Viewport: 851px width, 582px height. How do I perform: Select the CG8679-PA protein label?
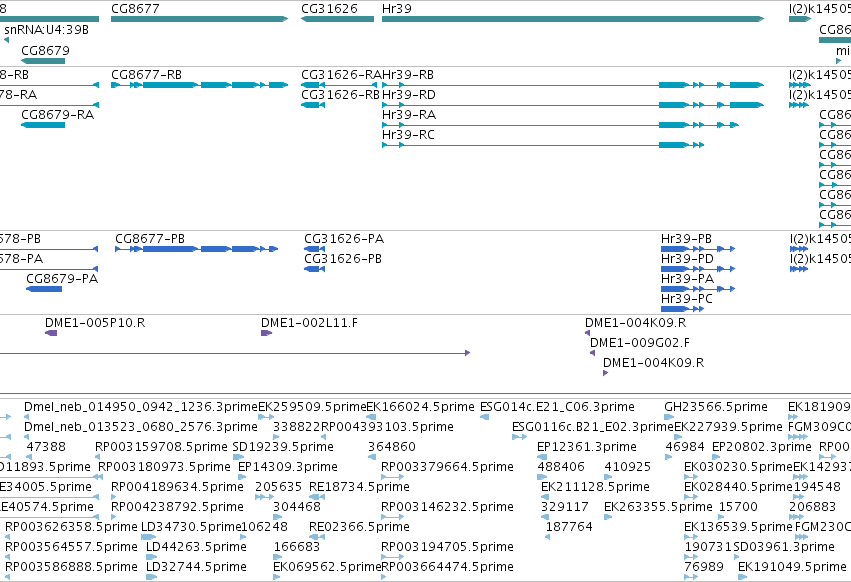pos(62,279)
